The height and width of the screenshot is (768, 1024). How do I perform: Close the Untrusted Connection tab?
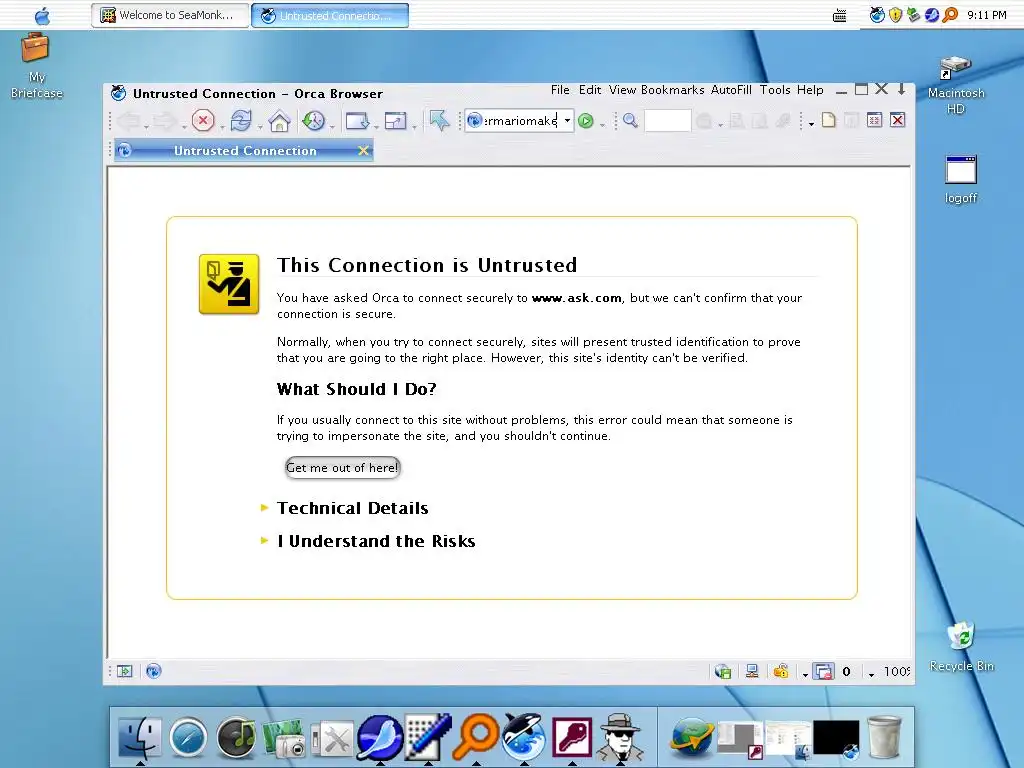(x=364, y=151)
